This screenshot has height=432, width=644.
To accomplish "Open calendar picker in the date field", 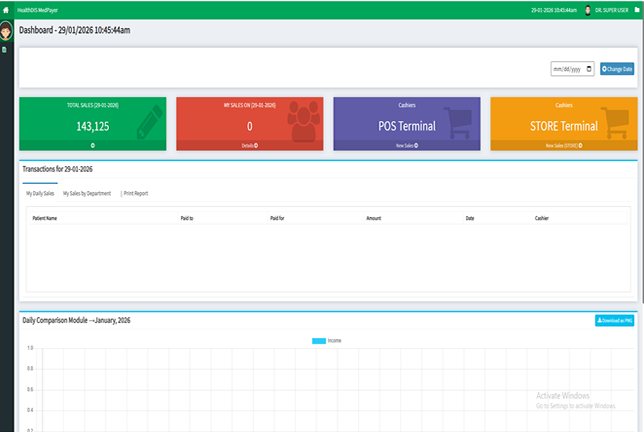I will coord(589,69).
